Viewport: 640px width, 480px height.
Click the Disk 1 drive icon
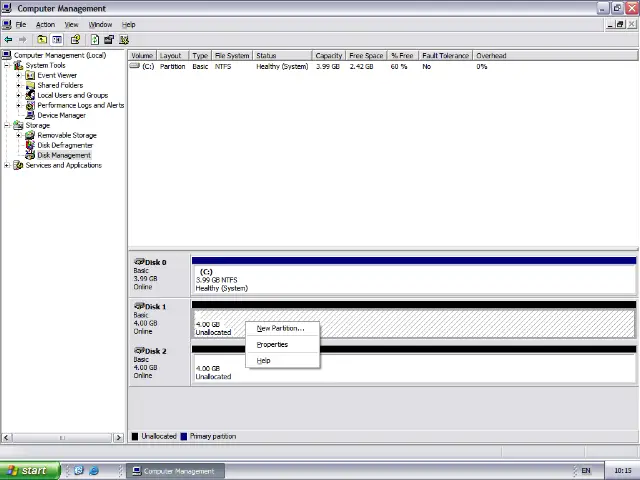(139, 306)
